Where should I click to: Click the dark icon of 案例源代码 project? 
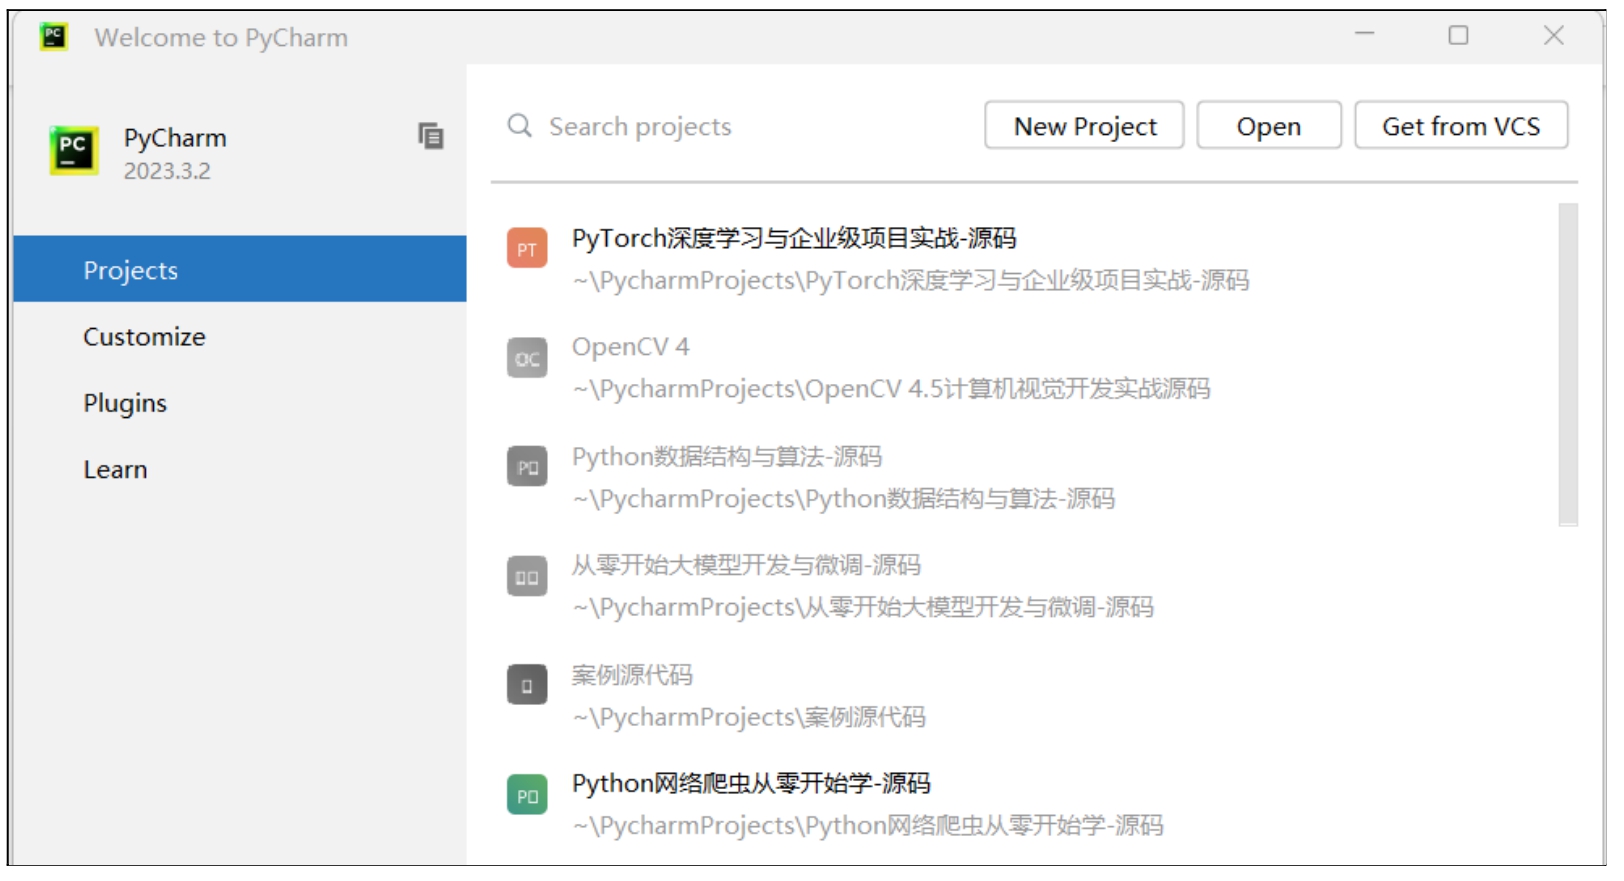(527, 686)
